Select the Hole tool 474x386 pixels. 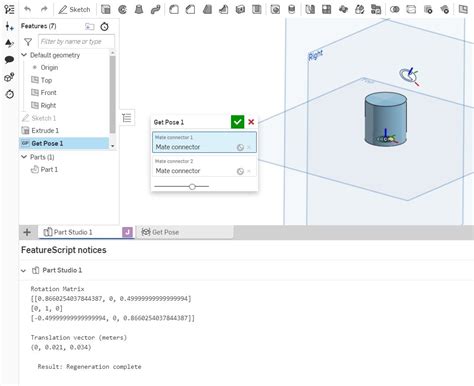point(257,10)
